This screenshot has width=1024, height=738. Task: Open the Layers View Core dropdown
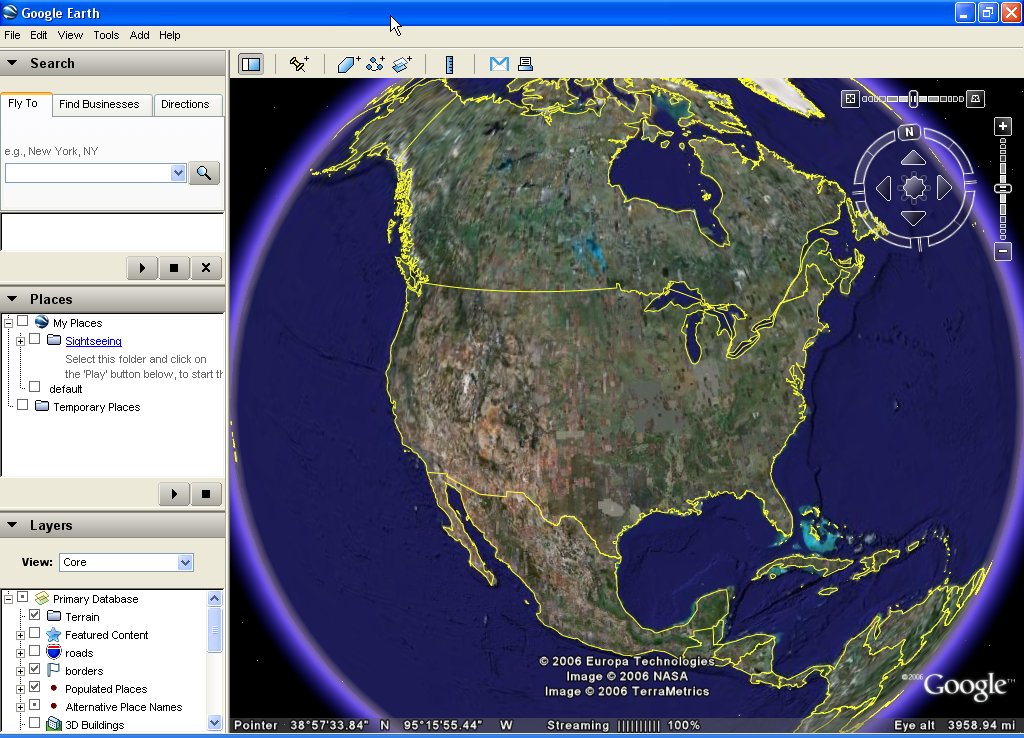pyautogui.click(x=185, y=562)
